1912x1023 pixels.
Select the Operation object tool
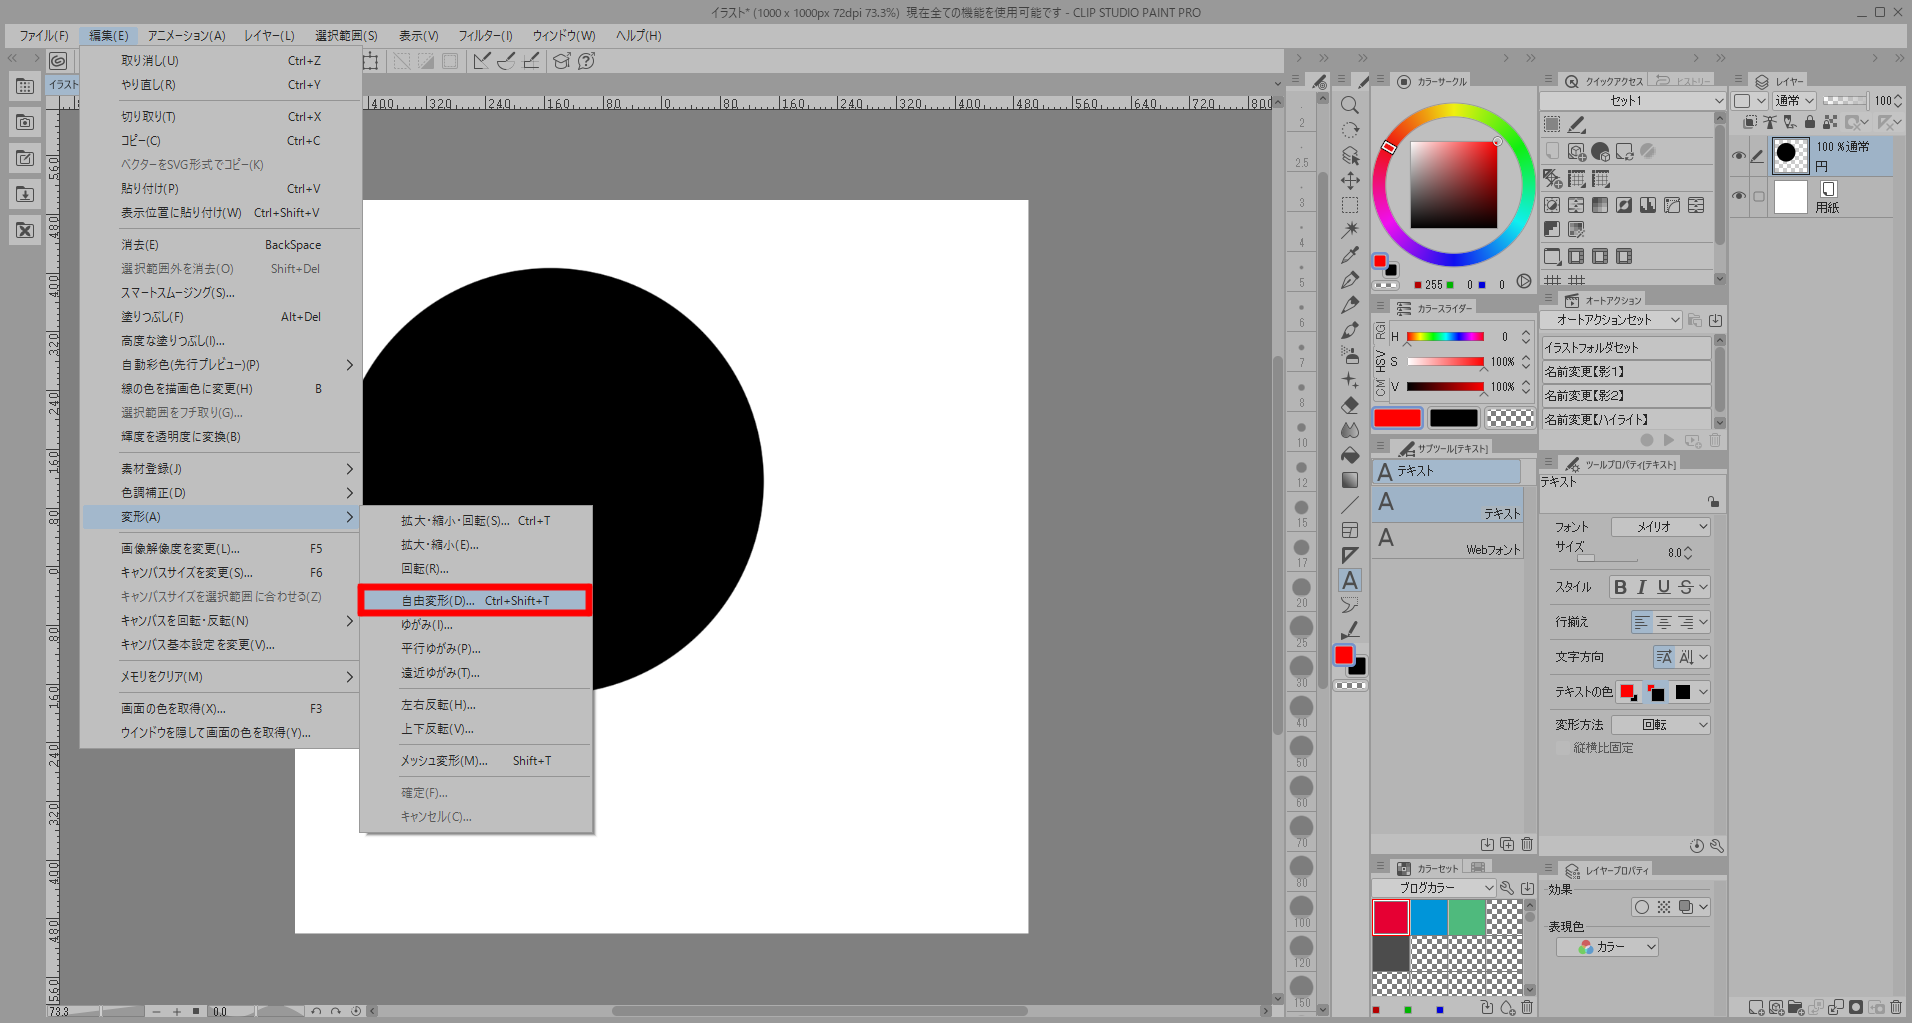(1350, 155)
